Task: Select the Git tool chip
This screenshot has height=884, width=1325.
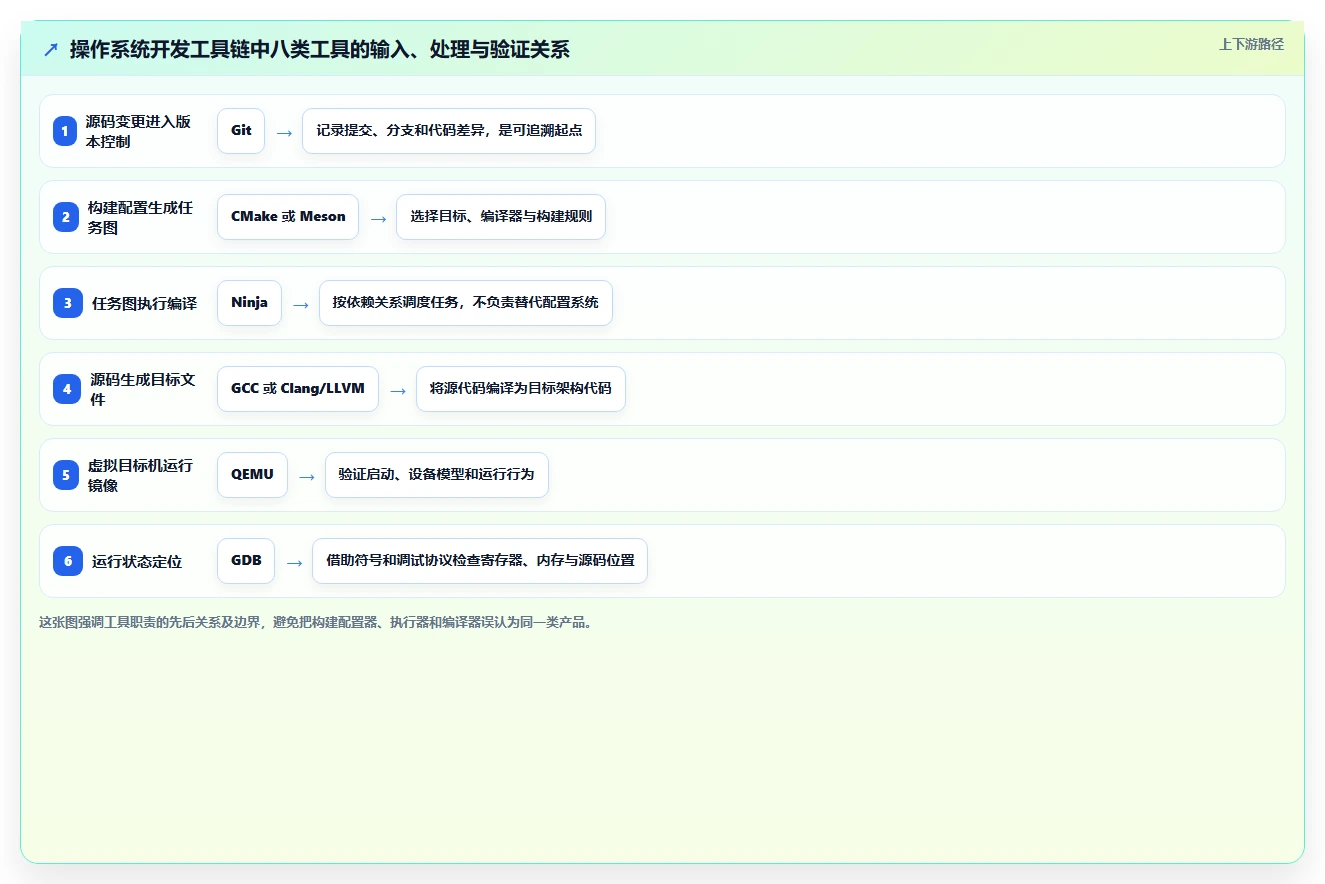Action: 241,131
